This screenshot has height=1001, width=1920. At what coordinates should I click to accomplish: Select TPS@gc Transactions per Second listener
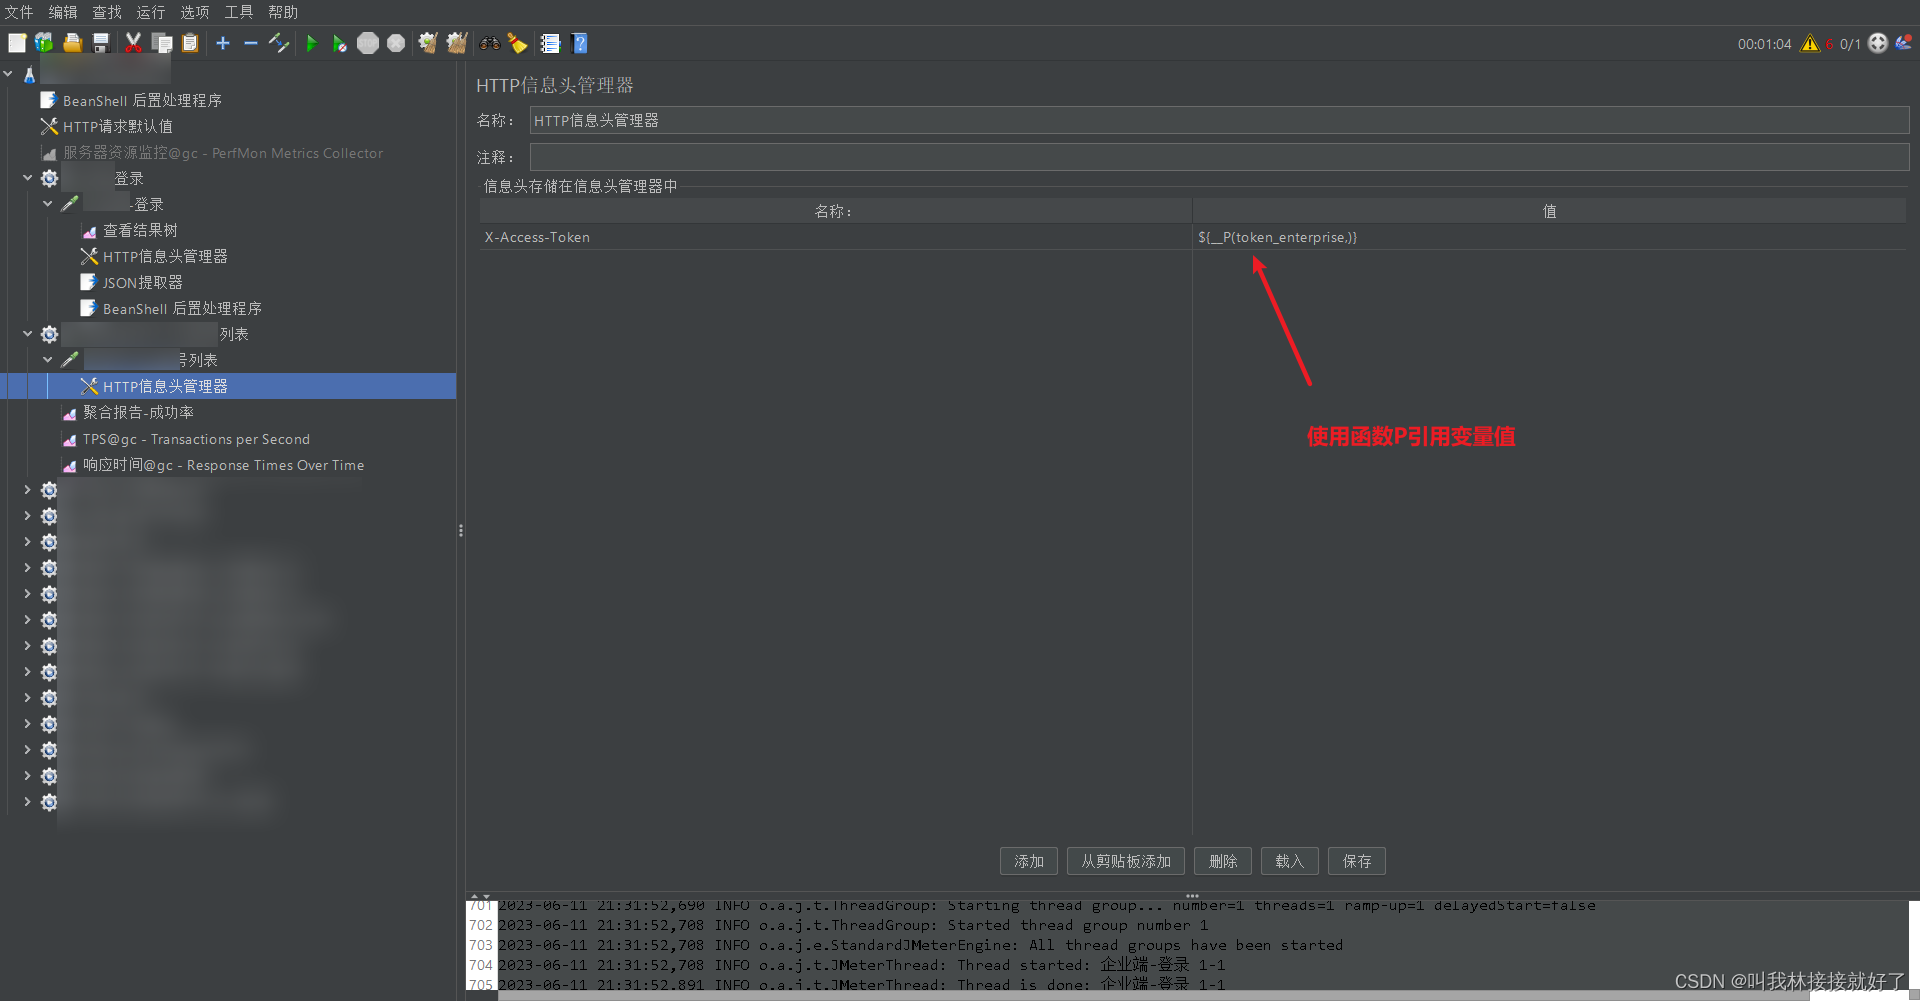click(x=186, y=439)
